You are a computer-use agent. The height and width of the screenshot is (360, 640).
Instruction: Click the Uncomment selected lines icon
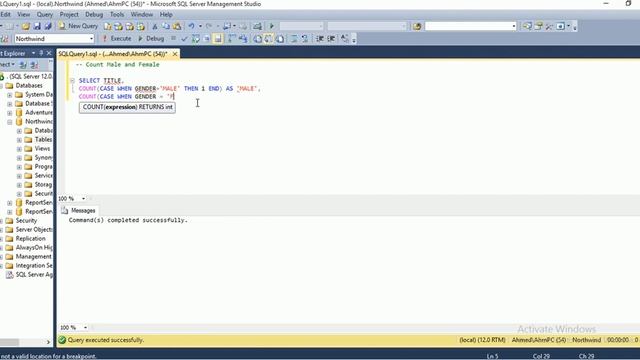tap(305, 39)
